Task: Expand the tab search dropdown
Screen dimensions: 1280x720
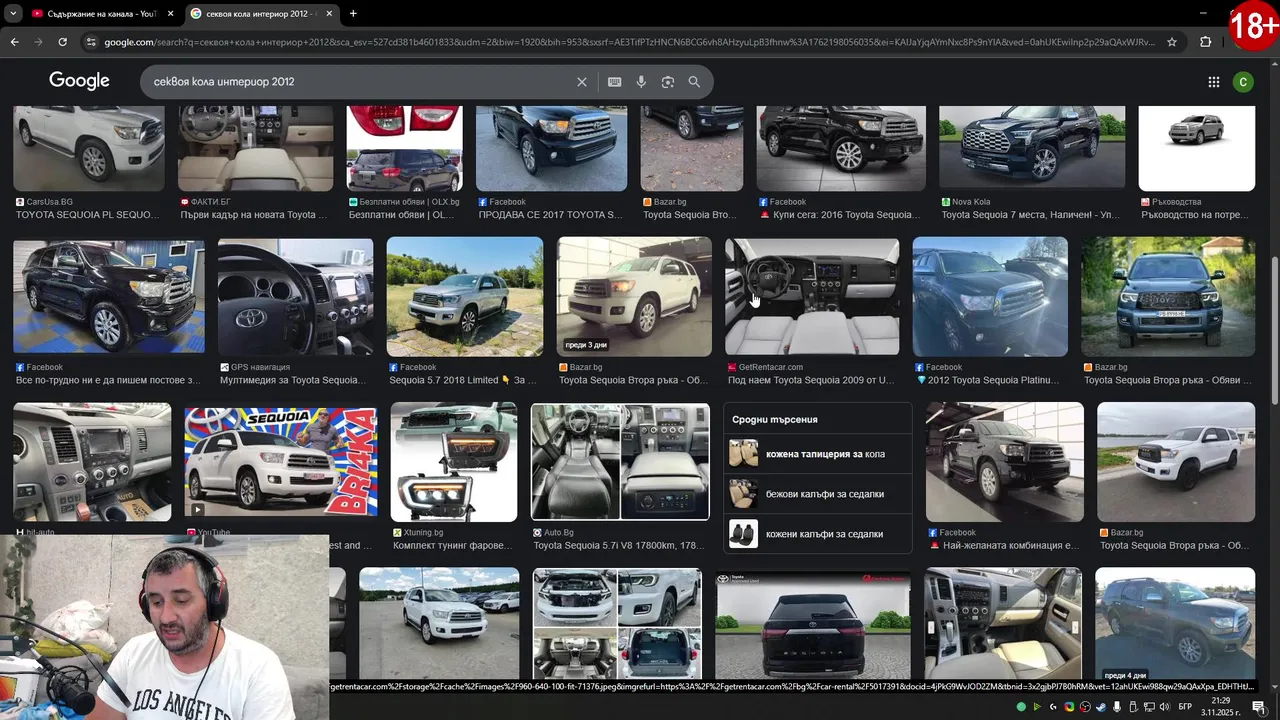Action: tap(13, 14)
